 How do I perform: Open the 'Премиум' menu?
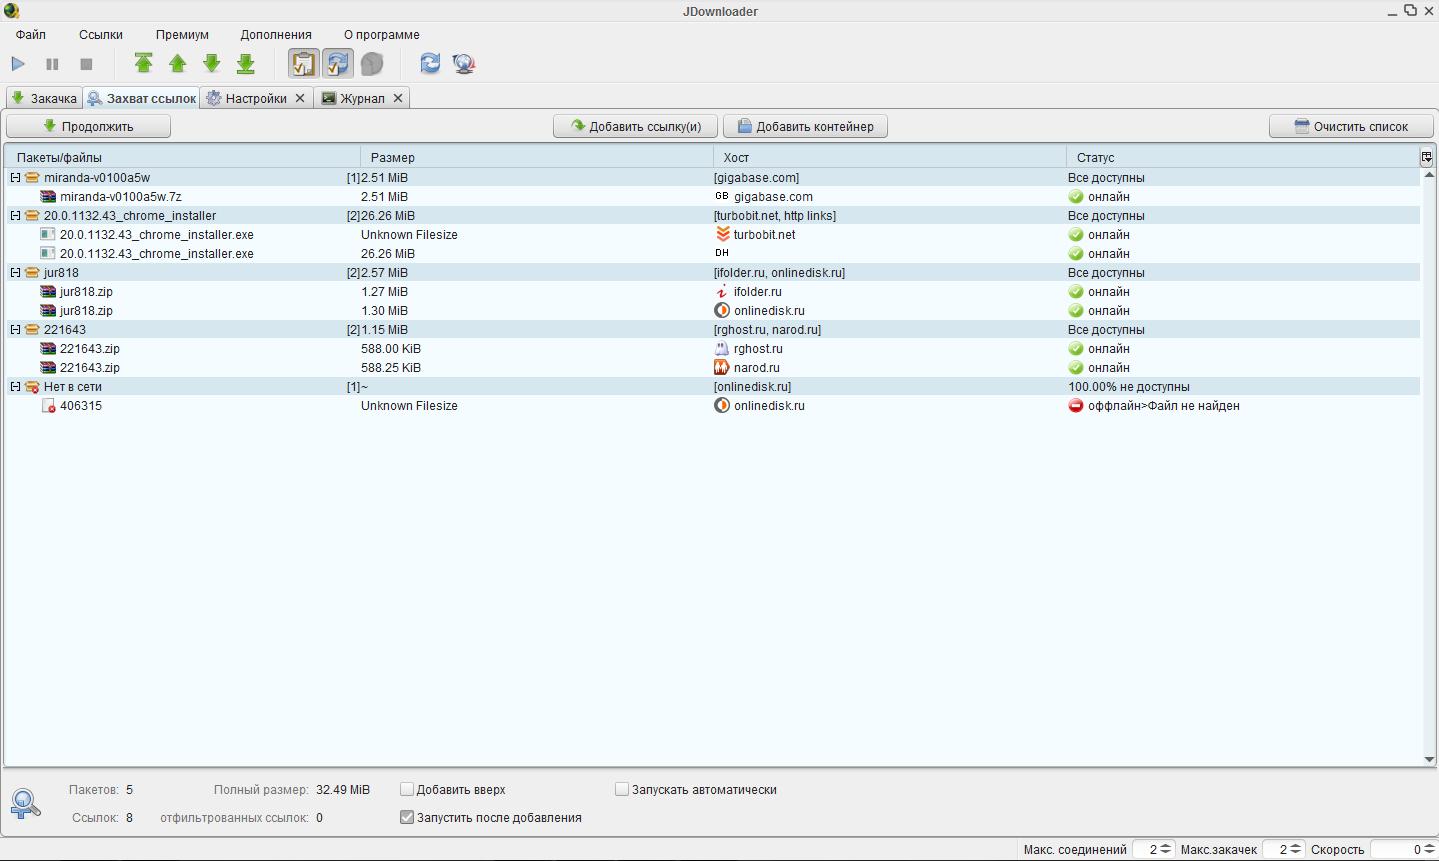tap(182, 35)
